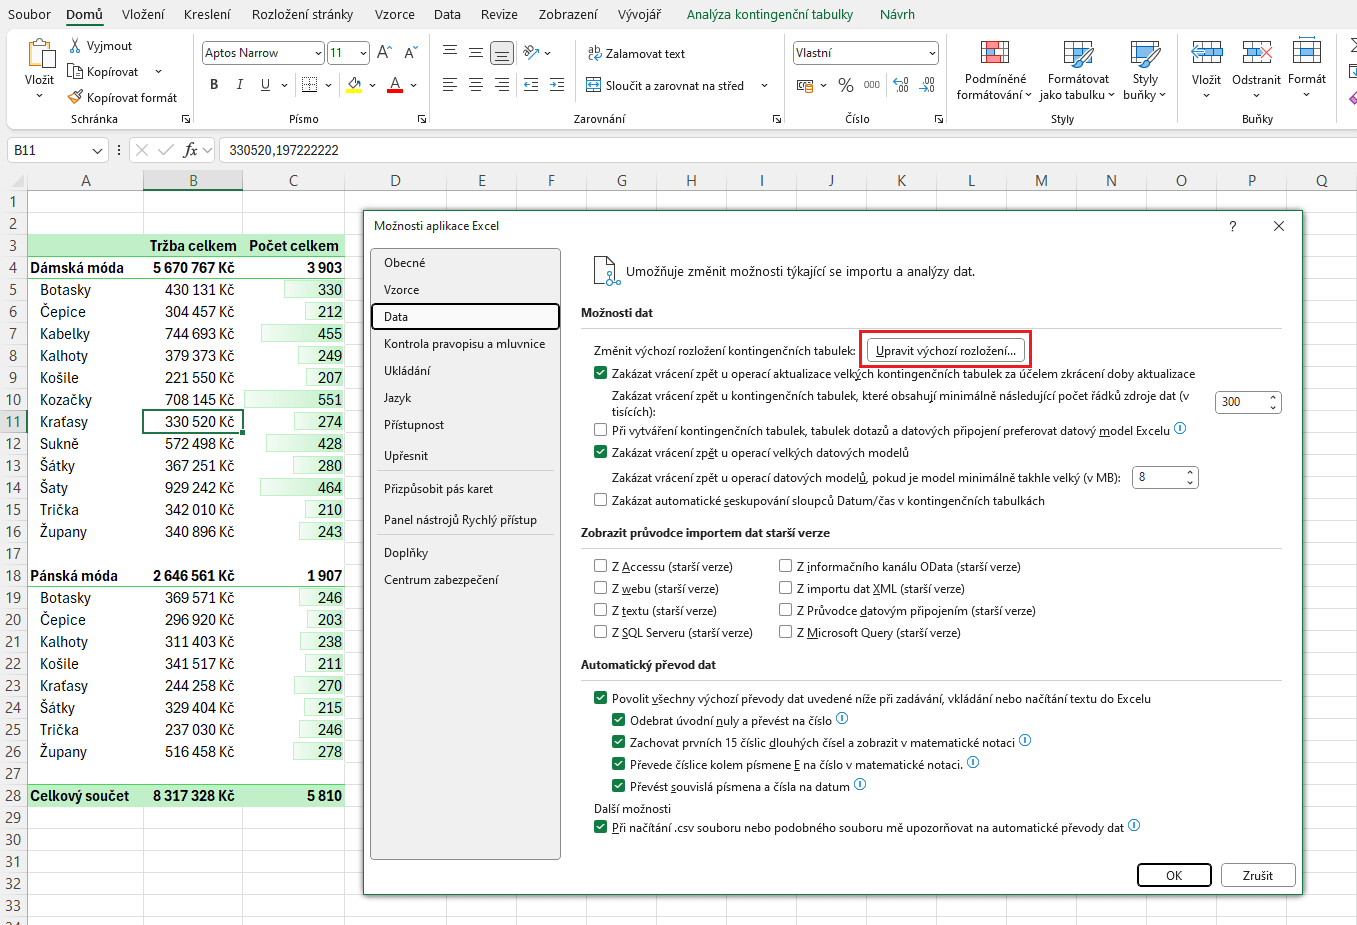Click the Format Painter brush icon
The image size is (1357, 925).
click(75, 97)
